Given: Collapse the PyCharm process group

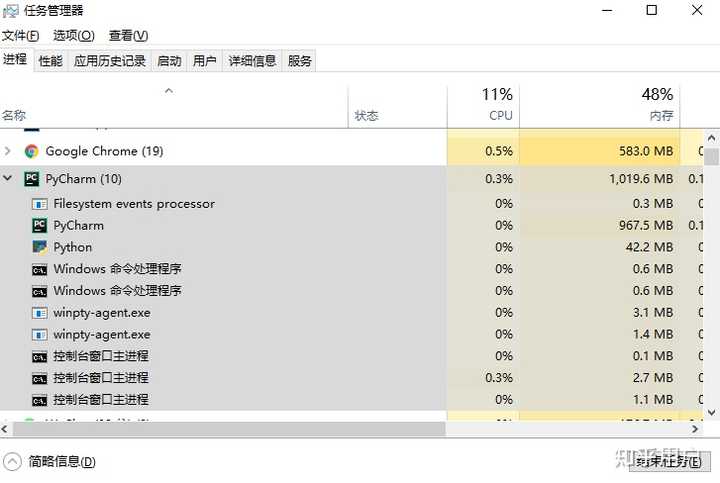Looking at the screenshot, I should (9, 179).
